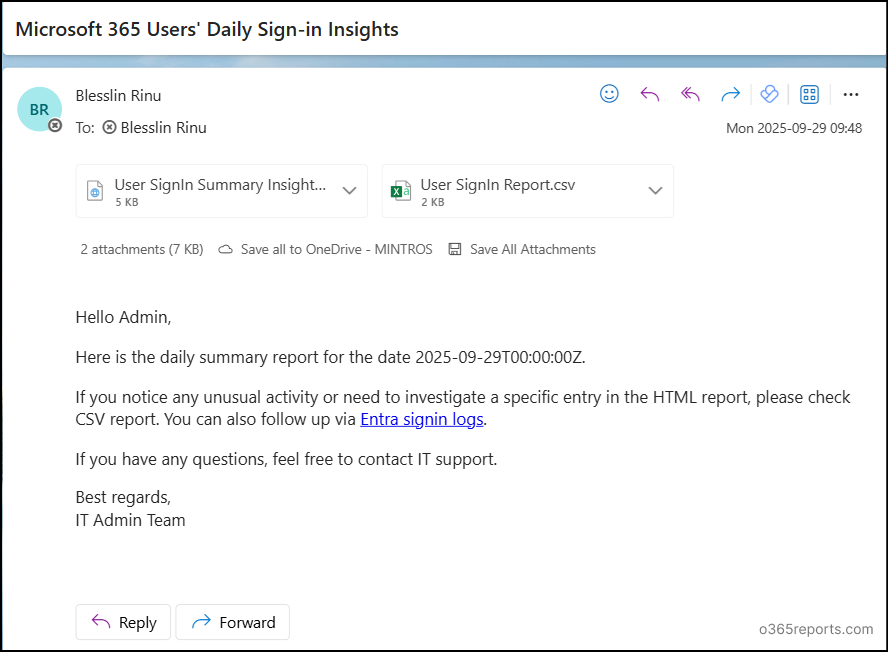This screenshot has height=652, width=888.
Task: React with a smiley emoji to the email
Action: coord(609,93)
